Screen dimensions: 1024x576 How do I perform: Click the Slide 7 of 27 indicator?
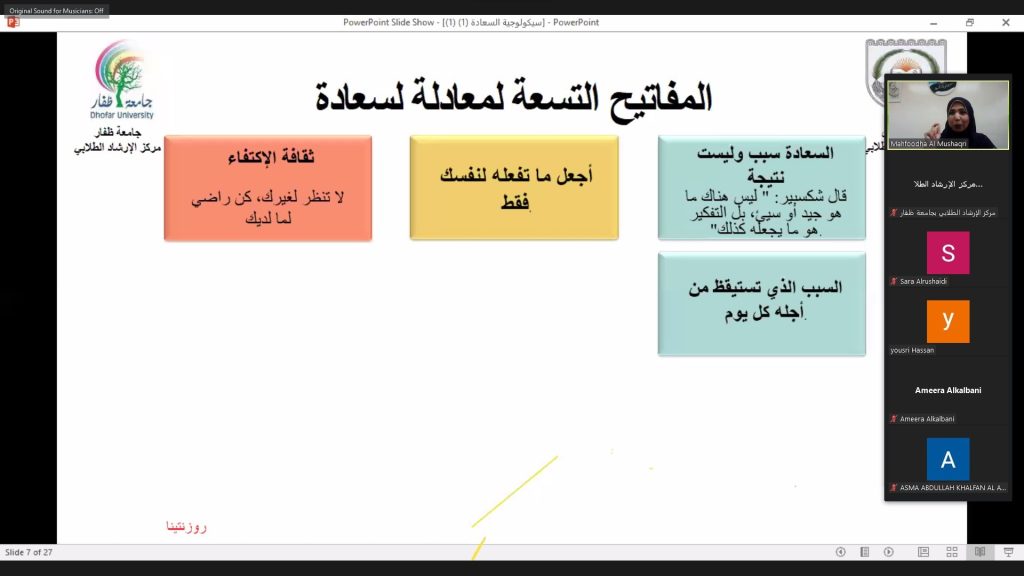(28, 552)
